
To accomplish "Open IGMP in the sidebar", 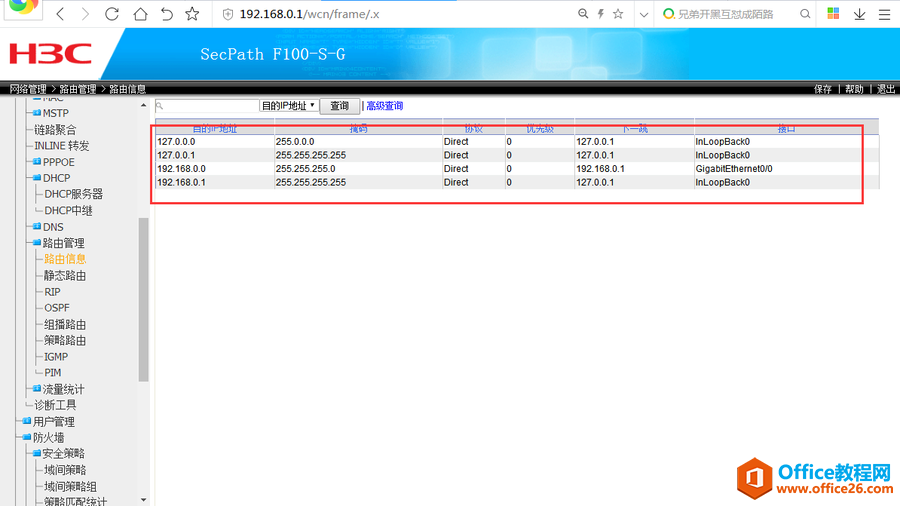I will [x=56, y=356].
